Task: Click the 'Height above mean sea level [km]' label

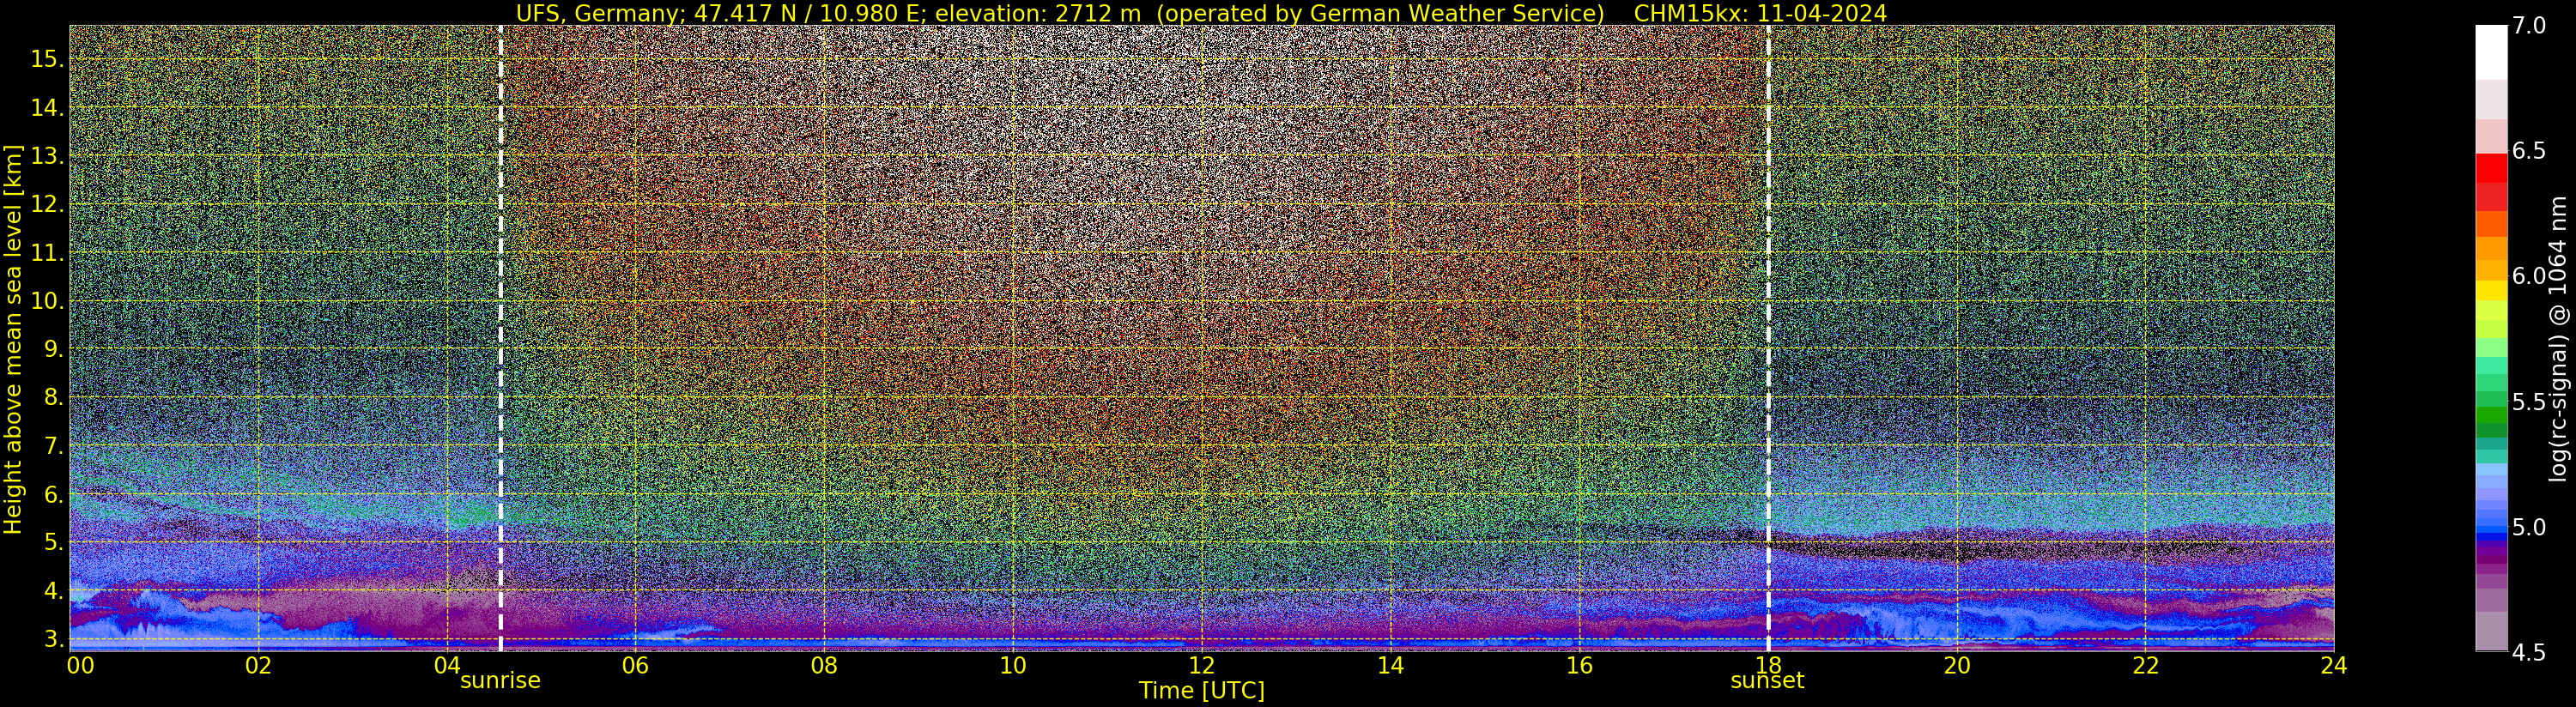Action: 13,339
